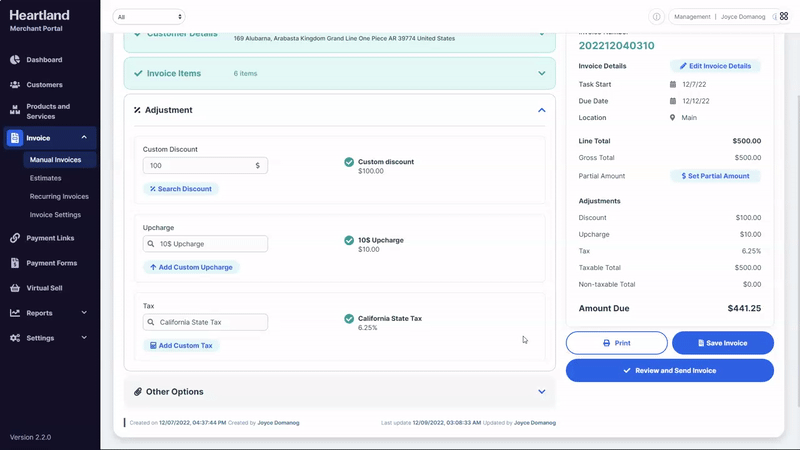This screenshot has width=800, height=450.
Task: Click the Products and Services icon
Action: (15, 110)
